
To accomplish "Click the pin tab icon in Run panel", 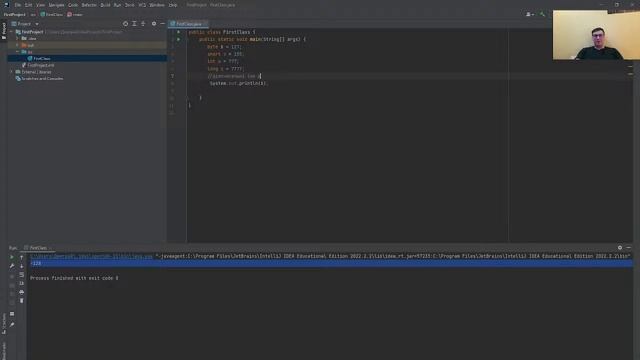I will coord(12,324).
